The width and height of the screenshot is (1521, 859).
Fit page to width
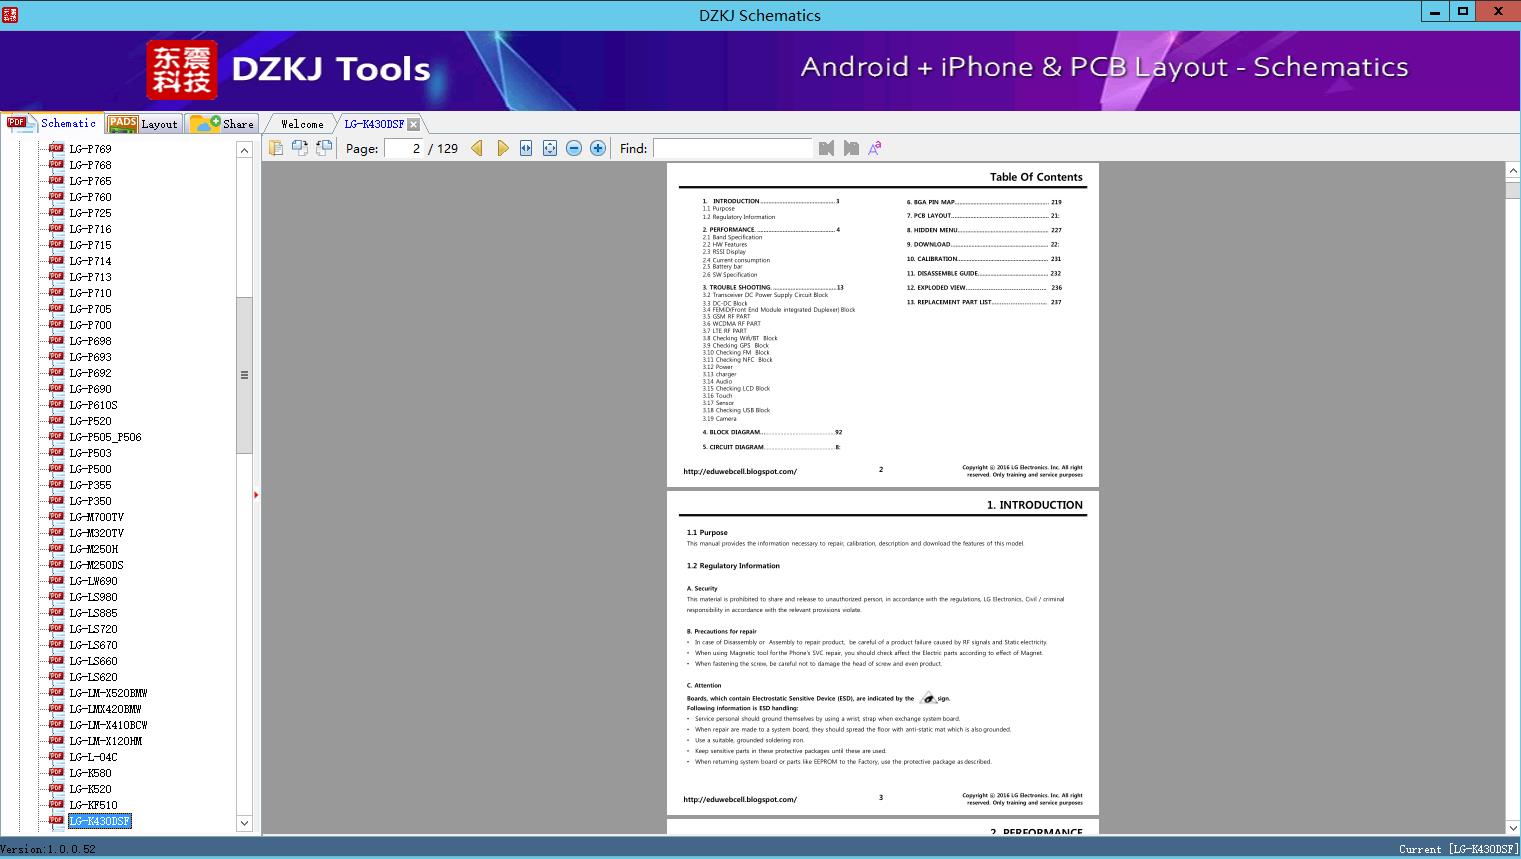coord(526,148)
